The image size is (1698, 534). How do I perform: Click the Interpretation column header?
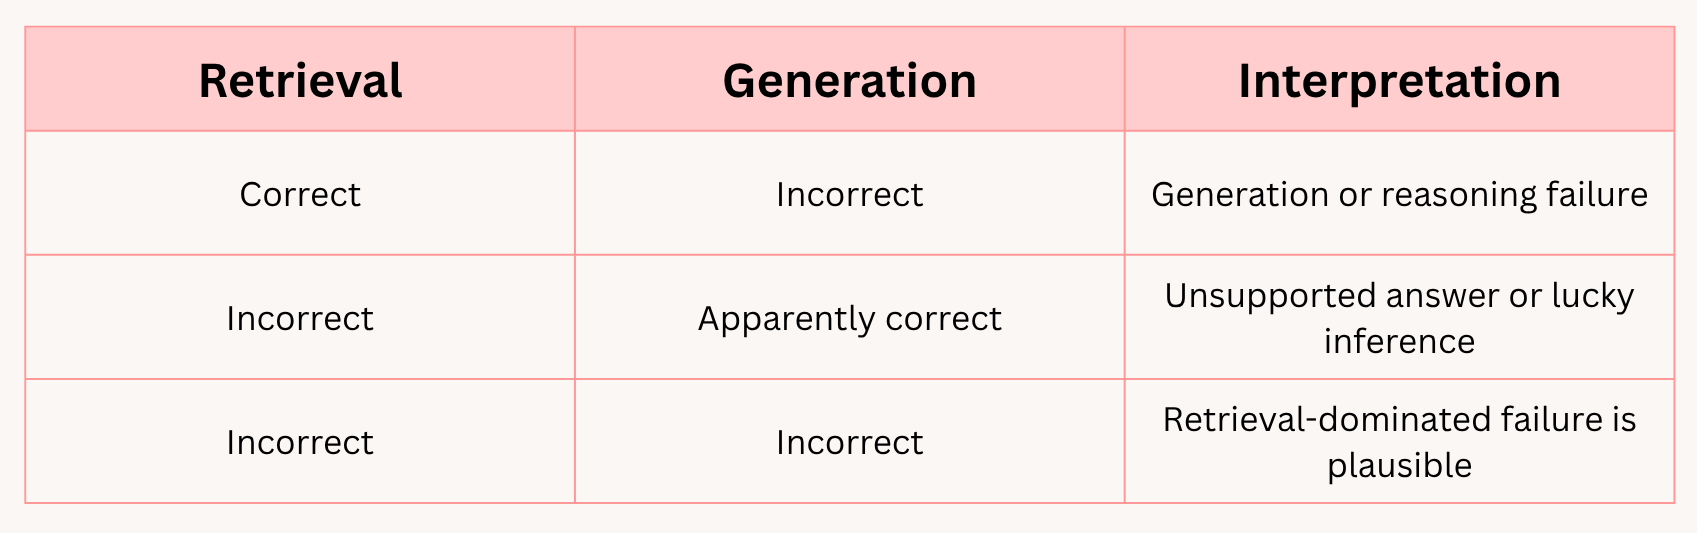(x=1399, y=80)
